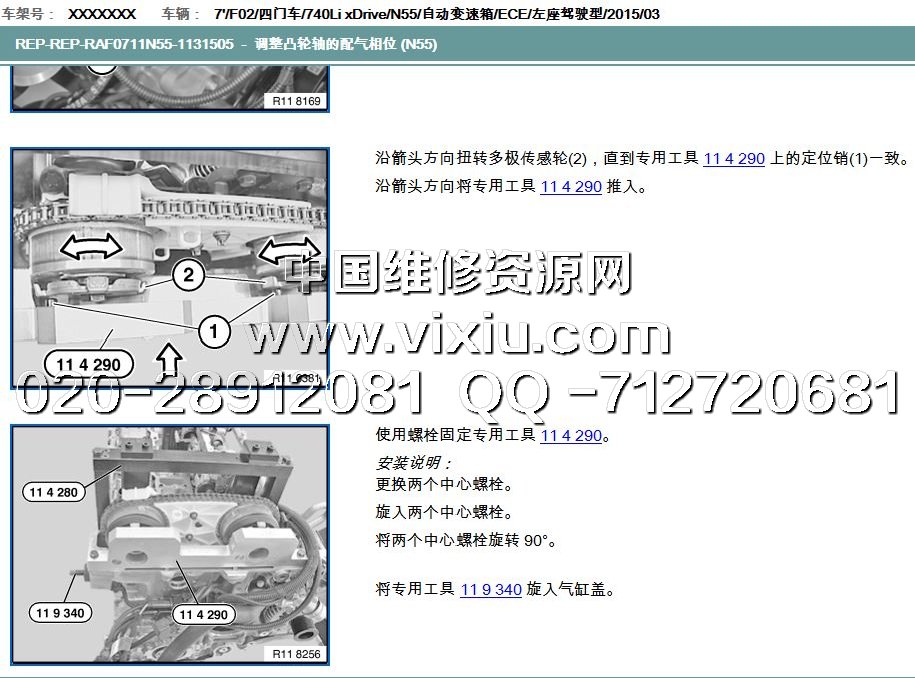Open the 11 4 290 link before 上的定位销

tap(734, 159)
